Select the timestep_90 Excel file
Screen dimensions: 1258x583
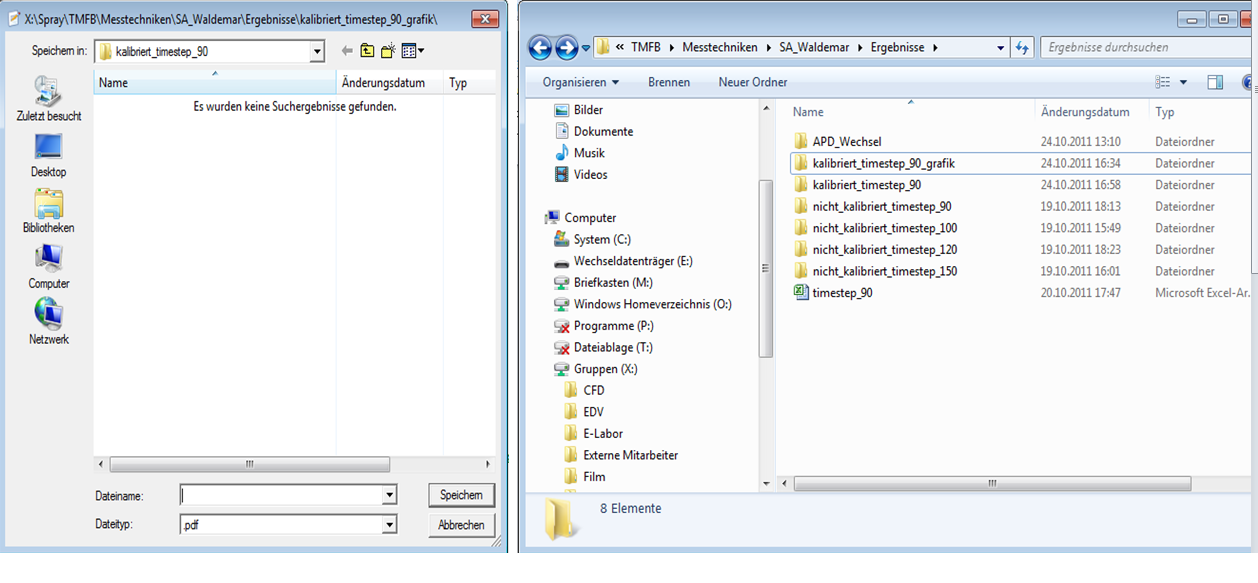pos(842,293)
